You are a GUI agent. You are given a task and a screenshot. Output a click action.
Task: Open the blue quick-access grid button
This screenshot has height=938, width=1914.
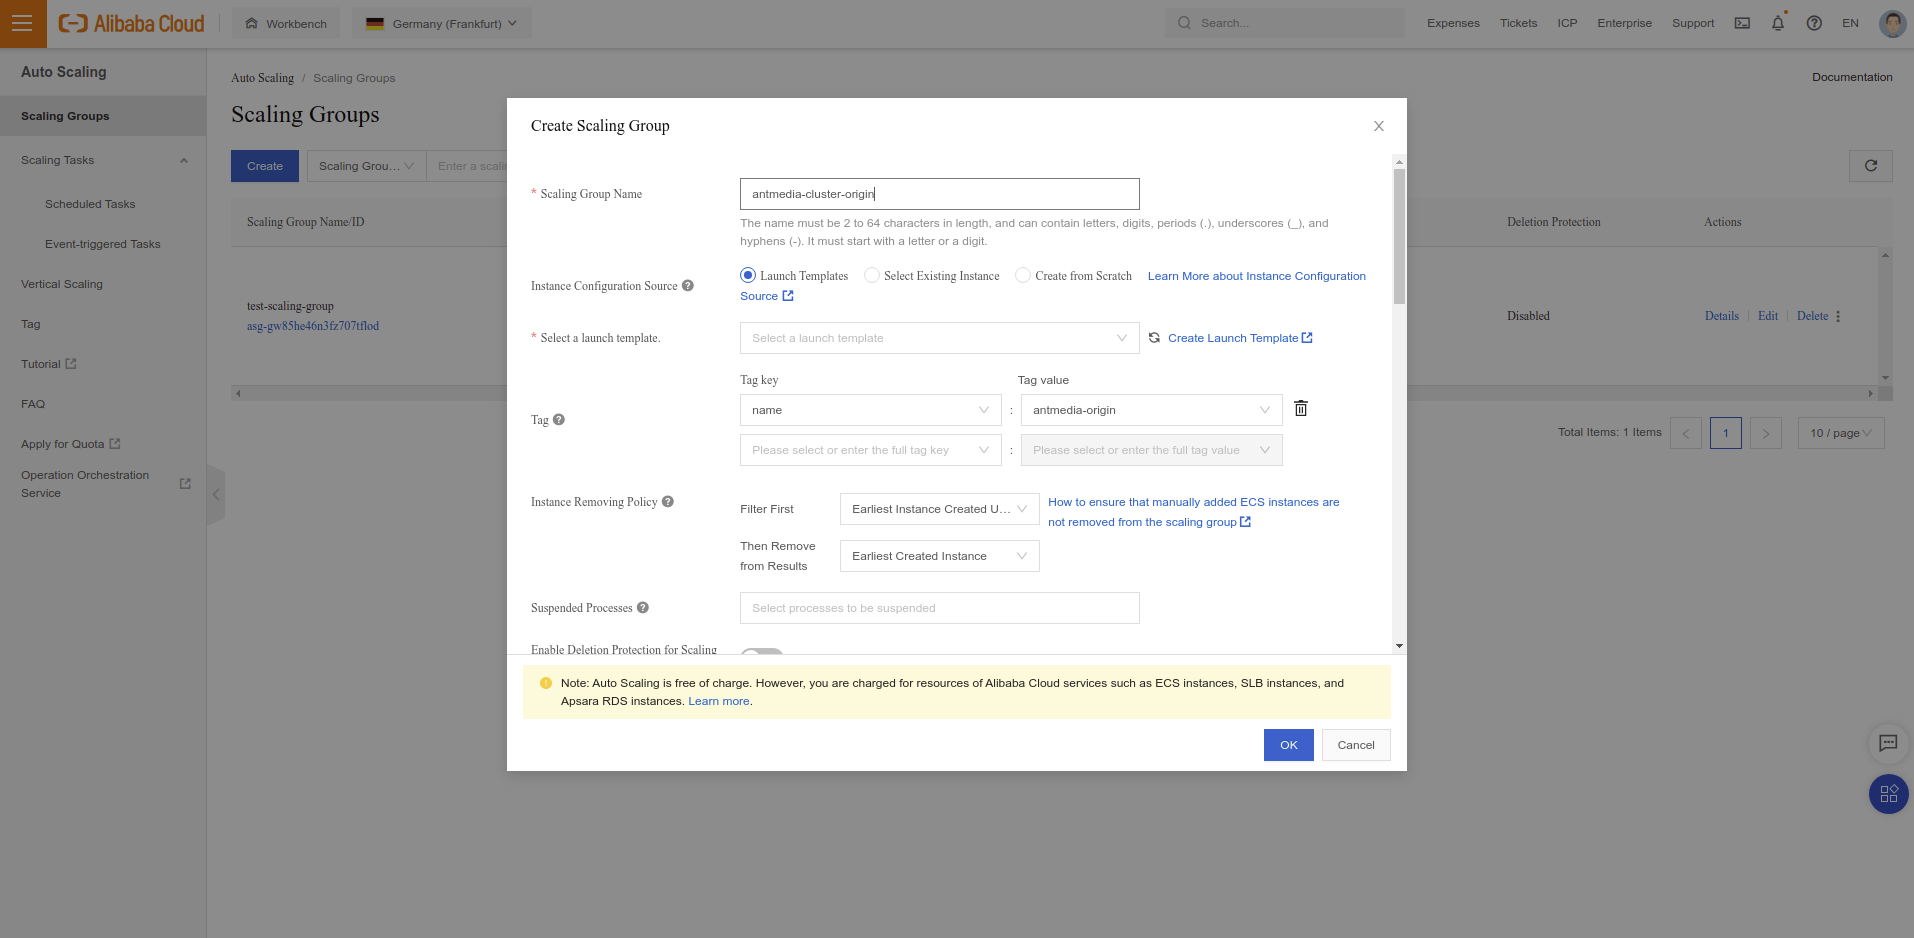[1889, 794]
